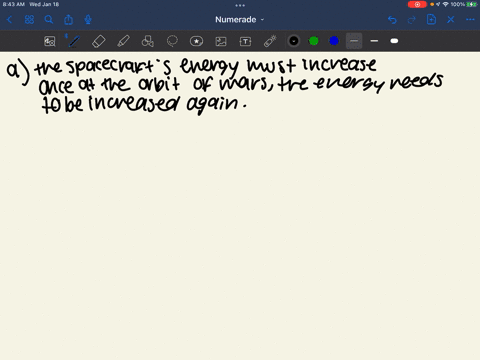
Task: Undo the last stroke
Action: pyautogui.click(x=392, y=20)
